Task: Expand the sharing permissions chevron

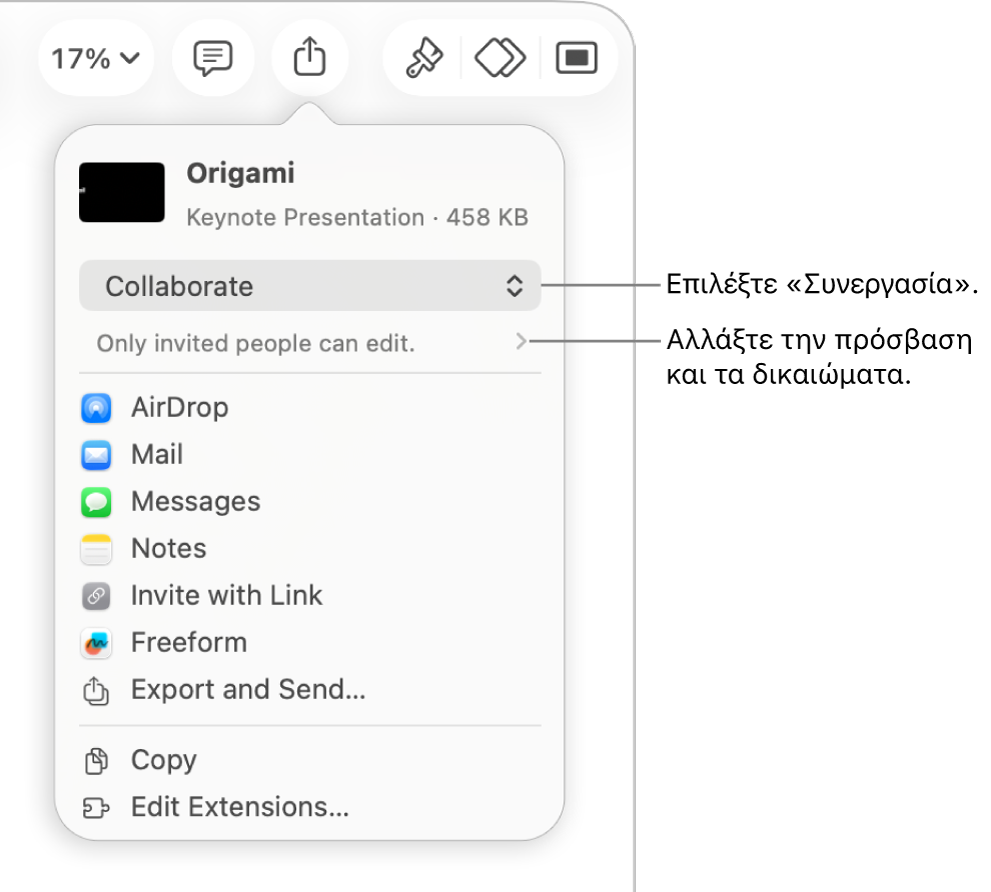Action: click(520, 343)
